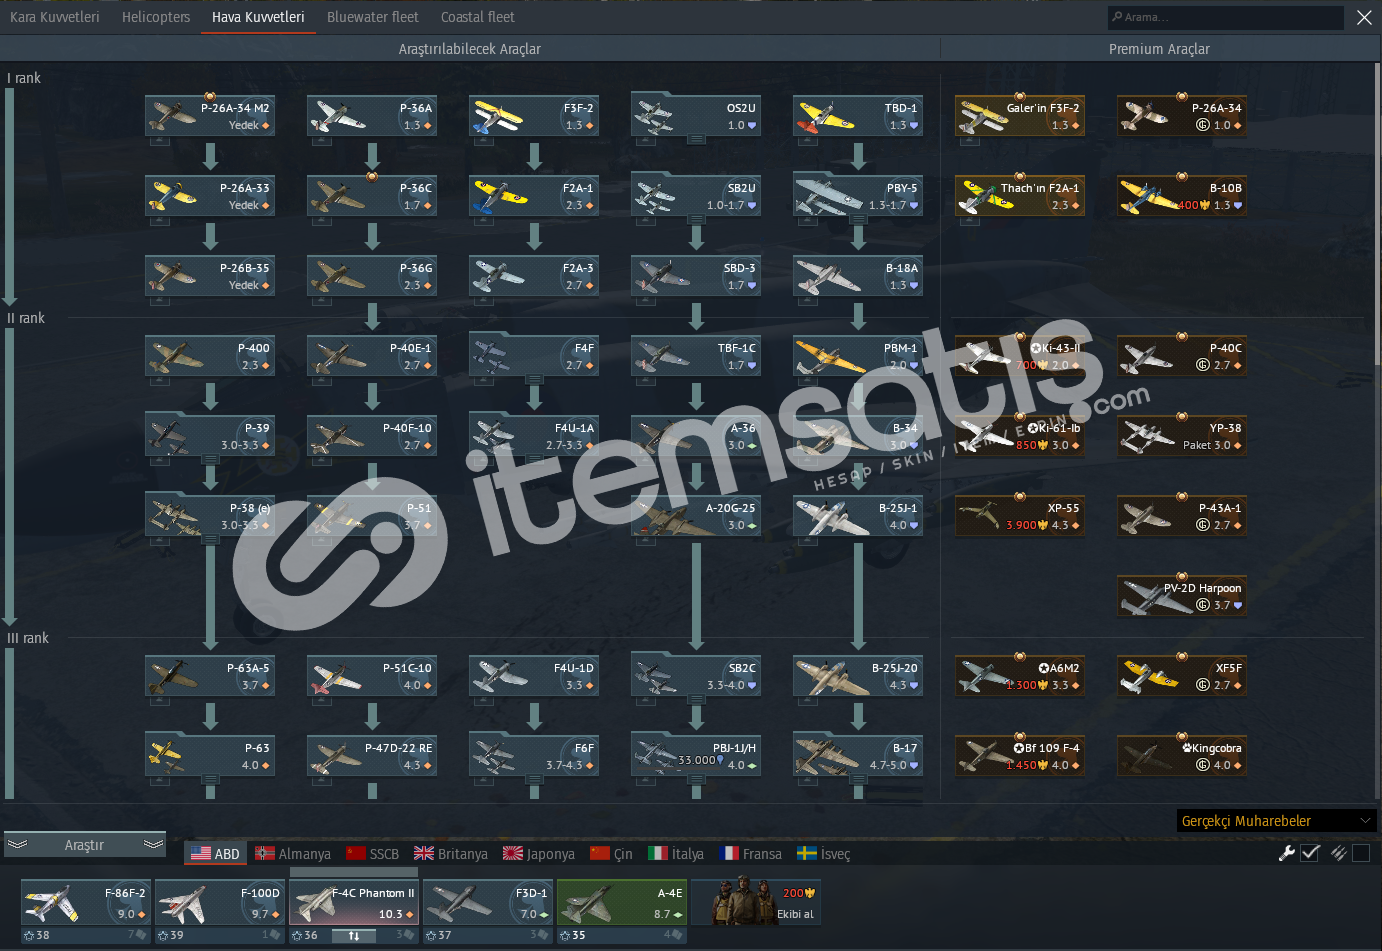The image size is (1382, 951).
Task: Select the TBF-1C aircraft card
Action: tap(696, 356)
